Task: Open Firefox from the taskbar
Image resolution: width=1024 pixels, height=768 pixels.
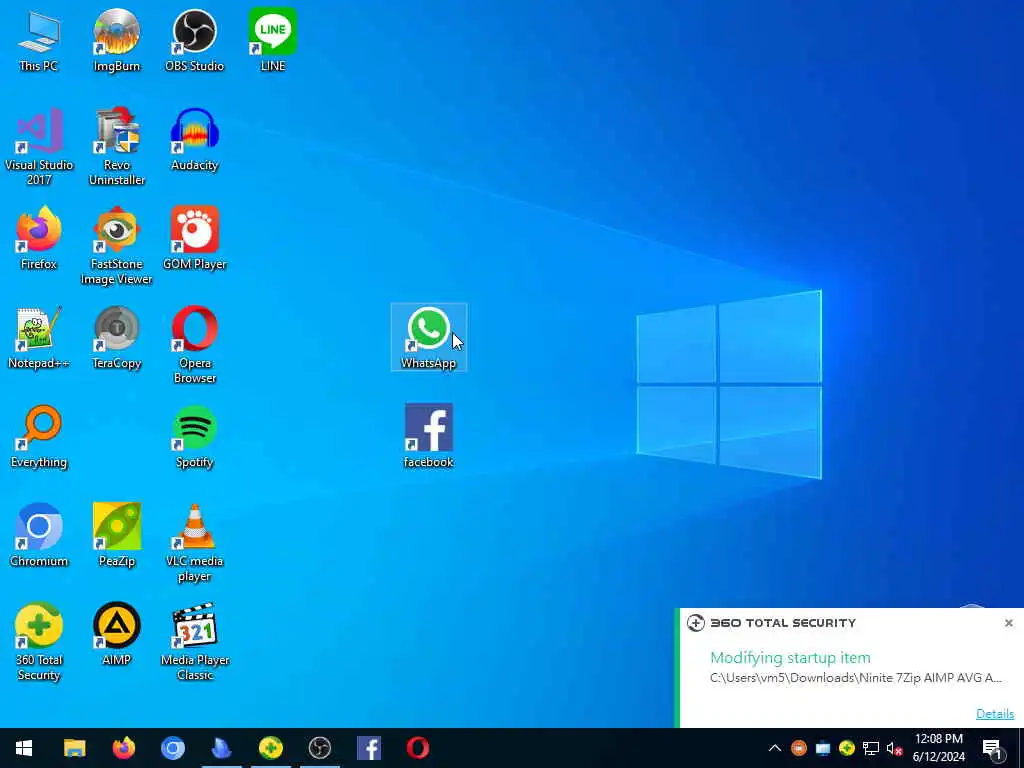Action: tap(123, 748)
